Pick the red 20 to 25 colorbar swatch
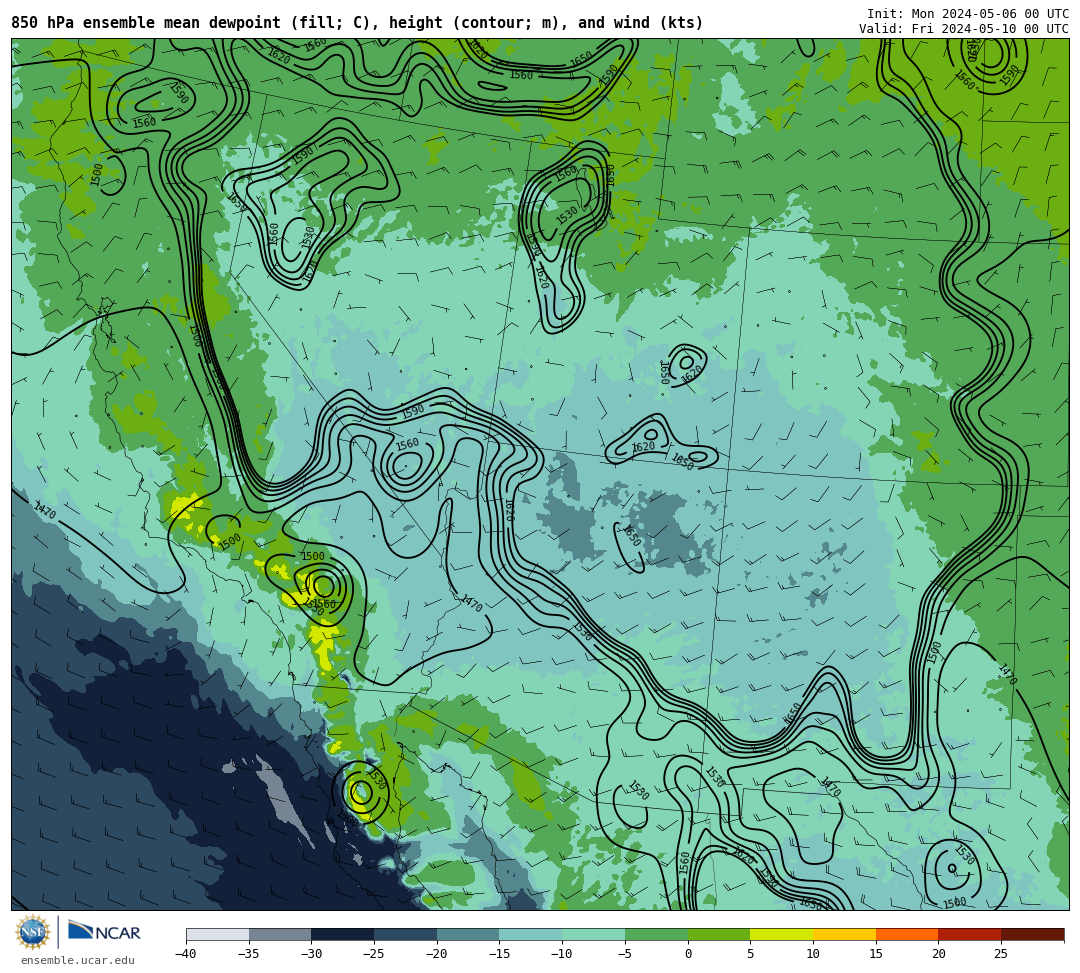 tap(970, 934)
